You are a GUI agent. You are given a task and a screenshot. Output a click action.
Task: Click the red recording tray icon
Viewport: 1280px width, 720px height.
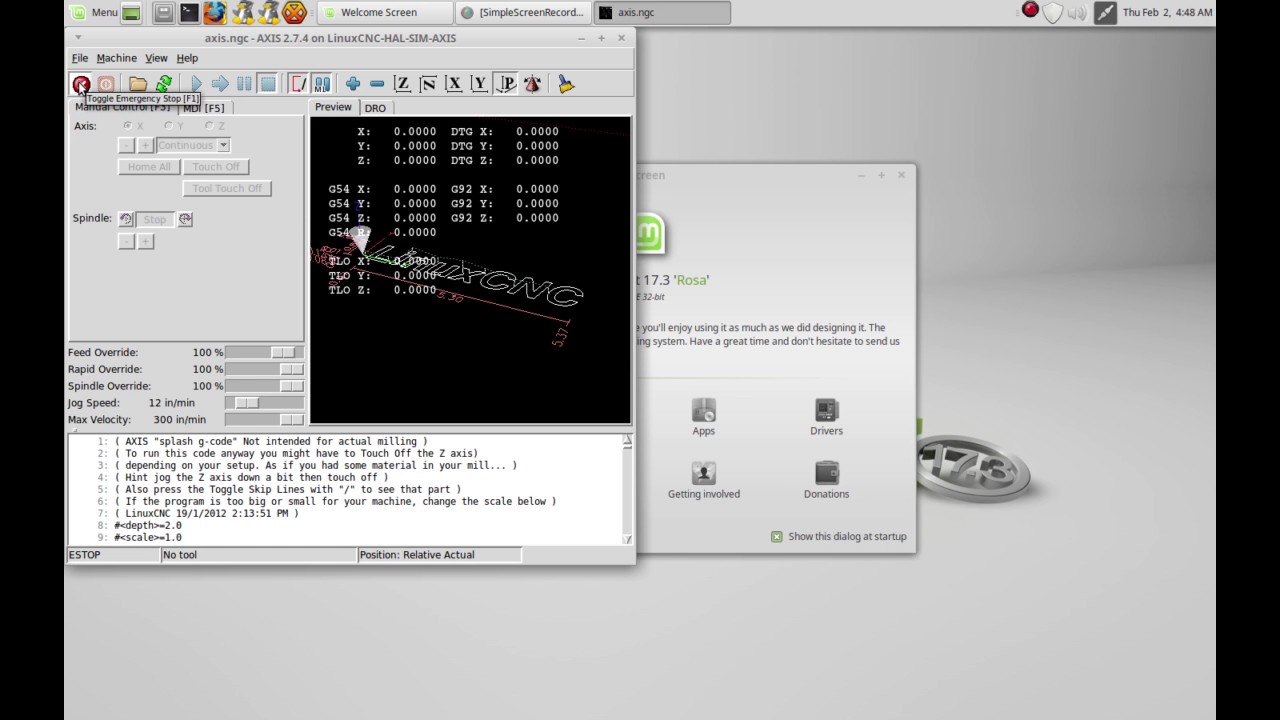[x=1030, y=11]
